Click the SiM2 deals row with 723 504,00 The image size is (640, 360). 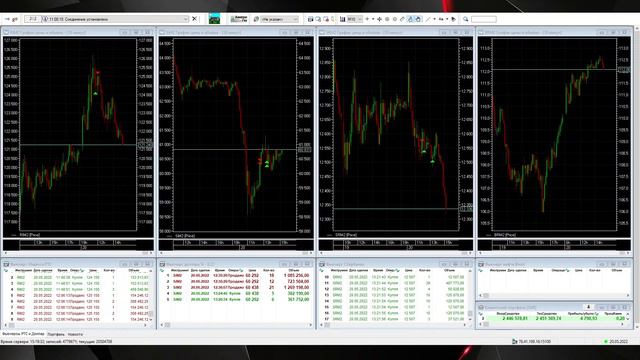coord(236,282)
